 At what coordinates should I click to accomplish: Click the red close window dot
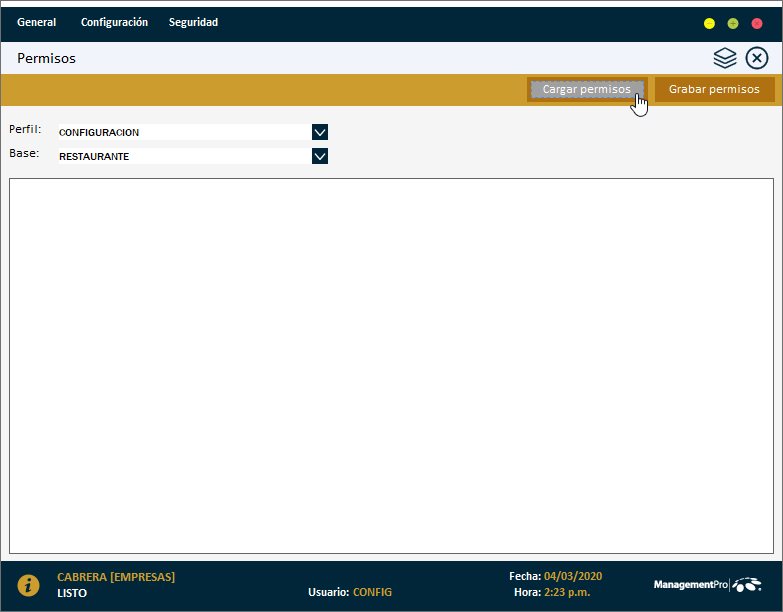pos(757,23)
